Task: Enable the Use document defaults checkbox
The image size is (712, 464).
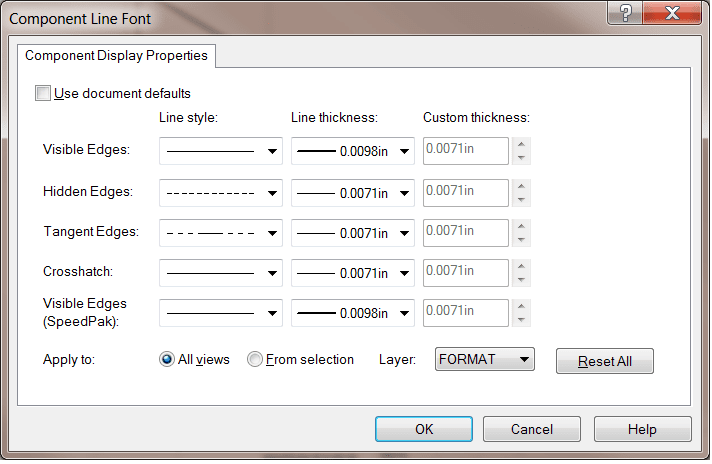Action: point(43,93)
